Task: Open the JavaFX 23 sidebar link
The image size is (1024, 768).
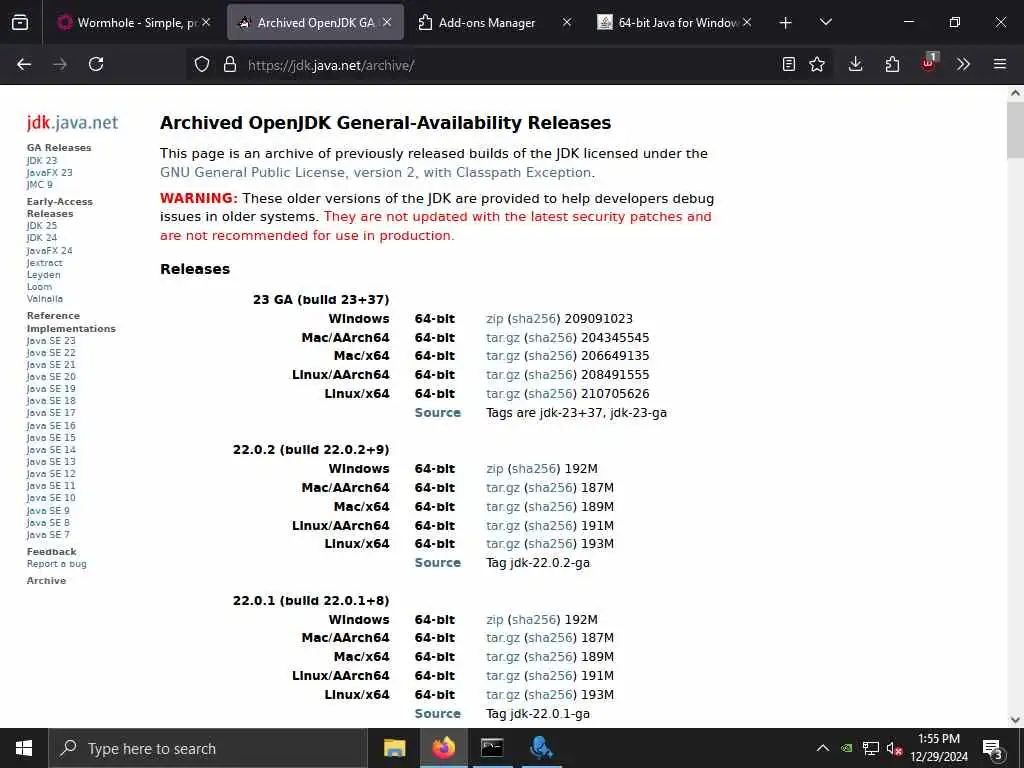Action: pyautogui.click(x=50, y=172)
